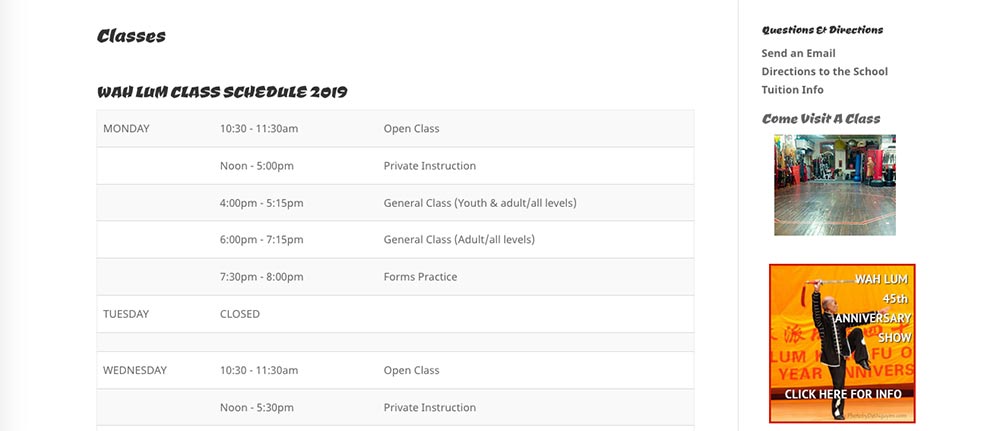Click CLICK HERE FOR INFO on banner
This screenshot has height=431, width=1000.
(842, 394)
